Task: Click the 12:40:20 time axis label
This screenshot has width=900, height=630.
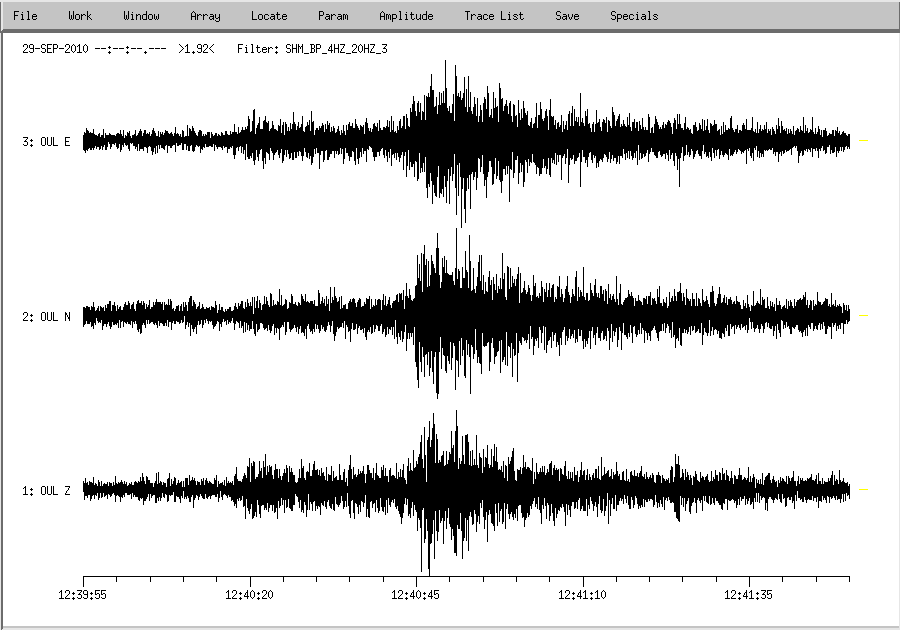Action: pyautogui.click(x=249, y=594)
